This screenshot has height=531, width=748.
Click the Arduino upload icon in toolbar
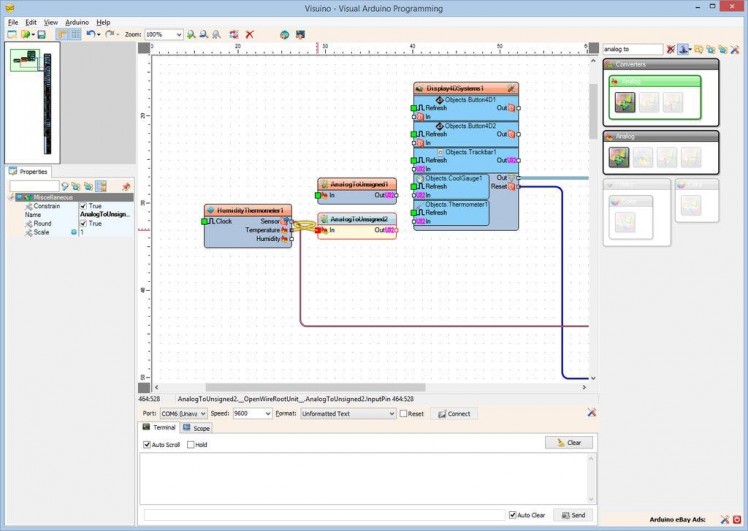point(284,34)
